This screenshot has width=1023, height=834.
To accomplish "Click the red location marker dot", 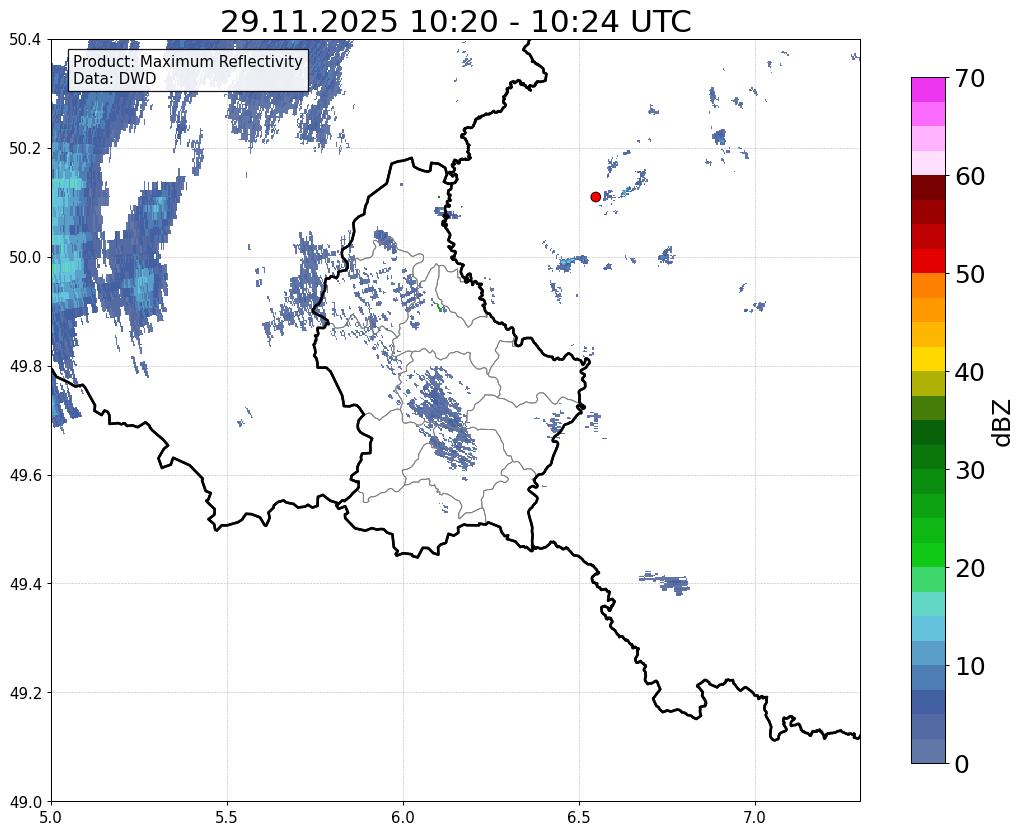I will (x=596, y=196).
